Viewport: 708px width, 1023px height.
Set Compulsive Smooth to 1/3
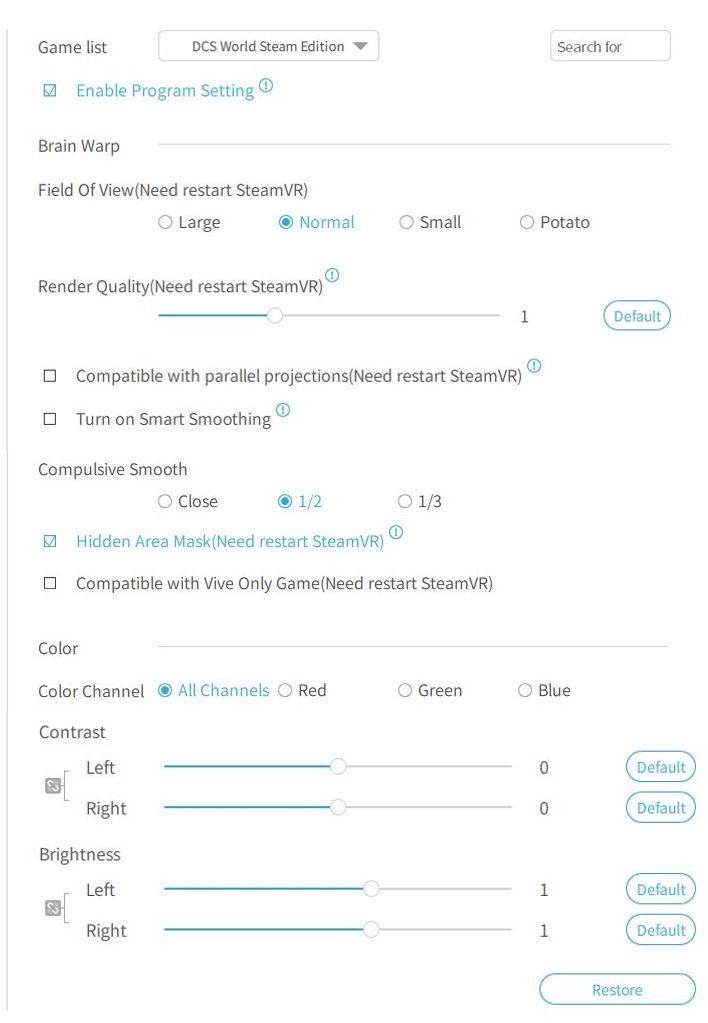pyautogui.click(x=405, y=501)
